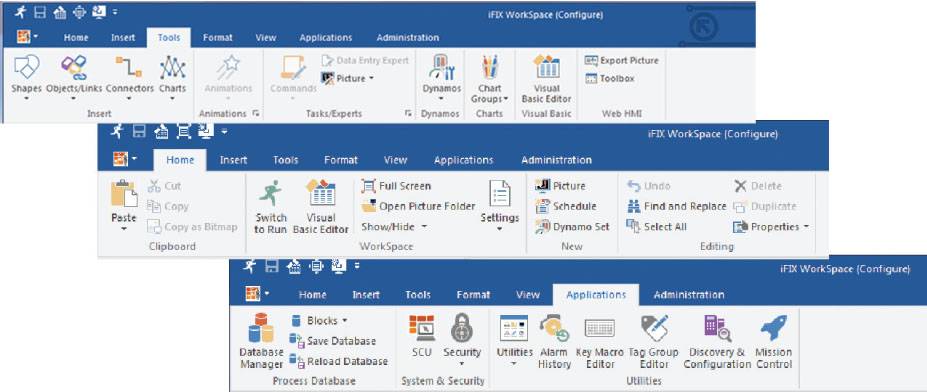Open Settings in the Home ribbon

500,205
